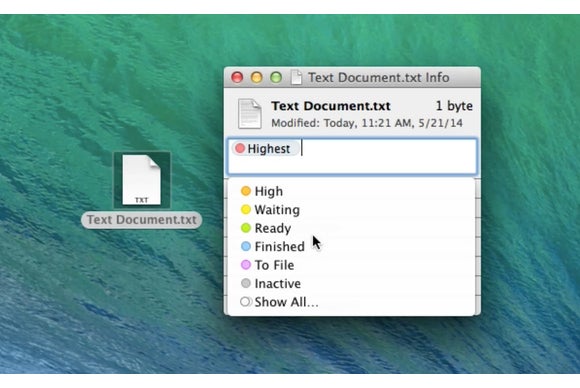Select Text Document.txt icon on desktop
Image resolution: width=580 pixels, height=388 pixels.
pos(142,180)
